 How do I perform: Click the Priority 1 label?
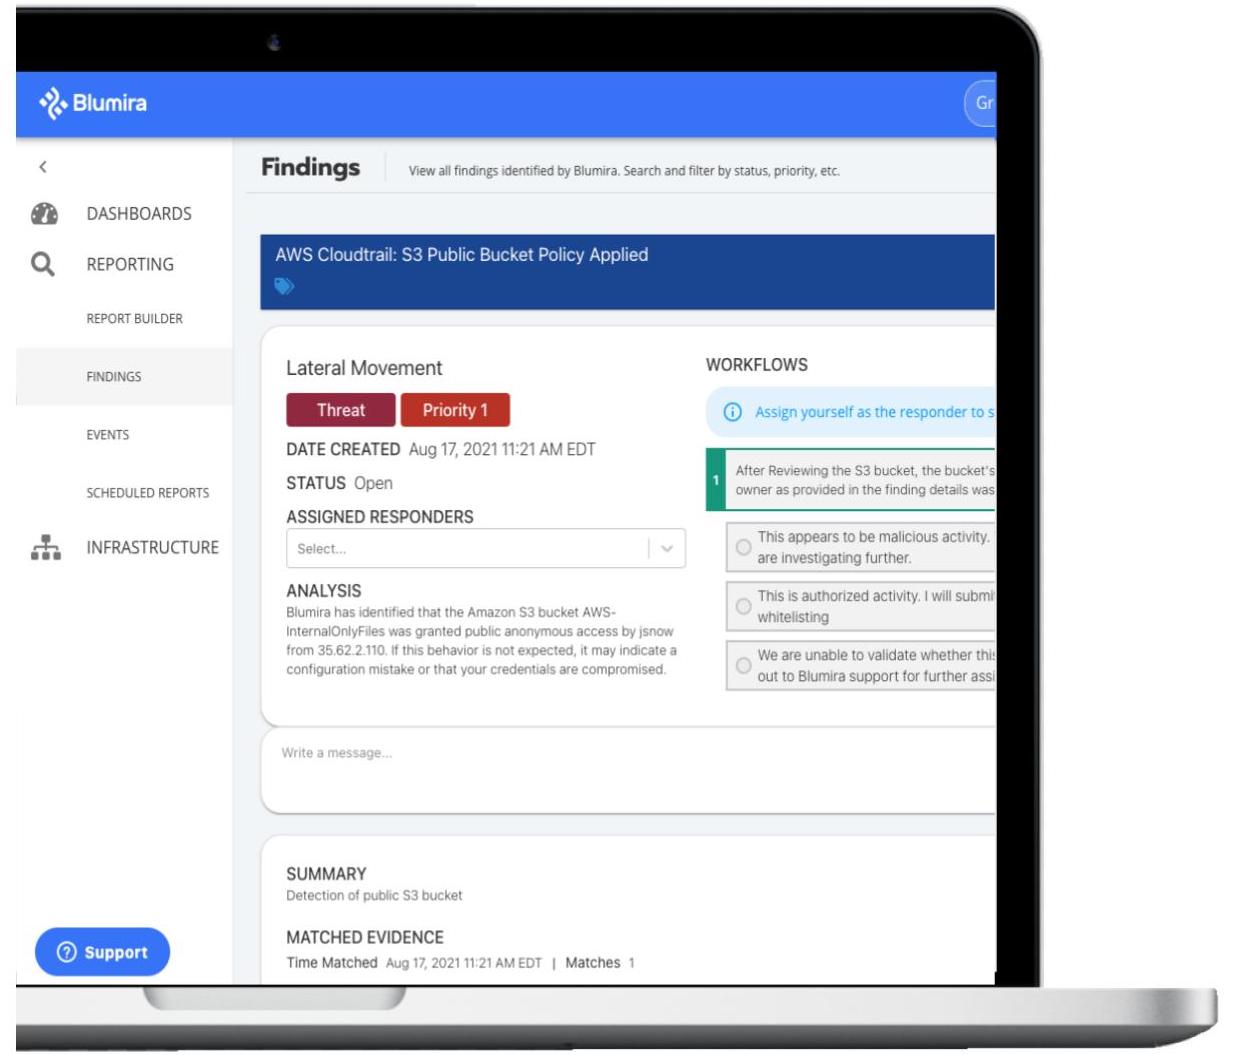point(455,410)
